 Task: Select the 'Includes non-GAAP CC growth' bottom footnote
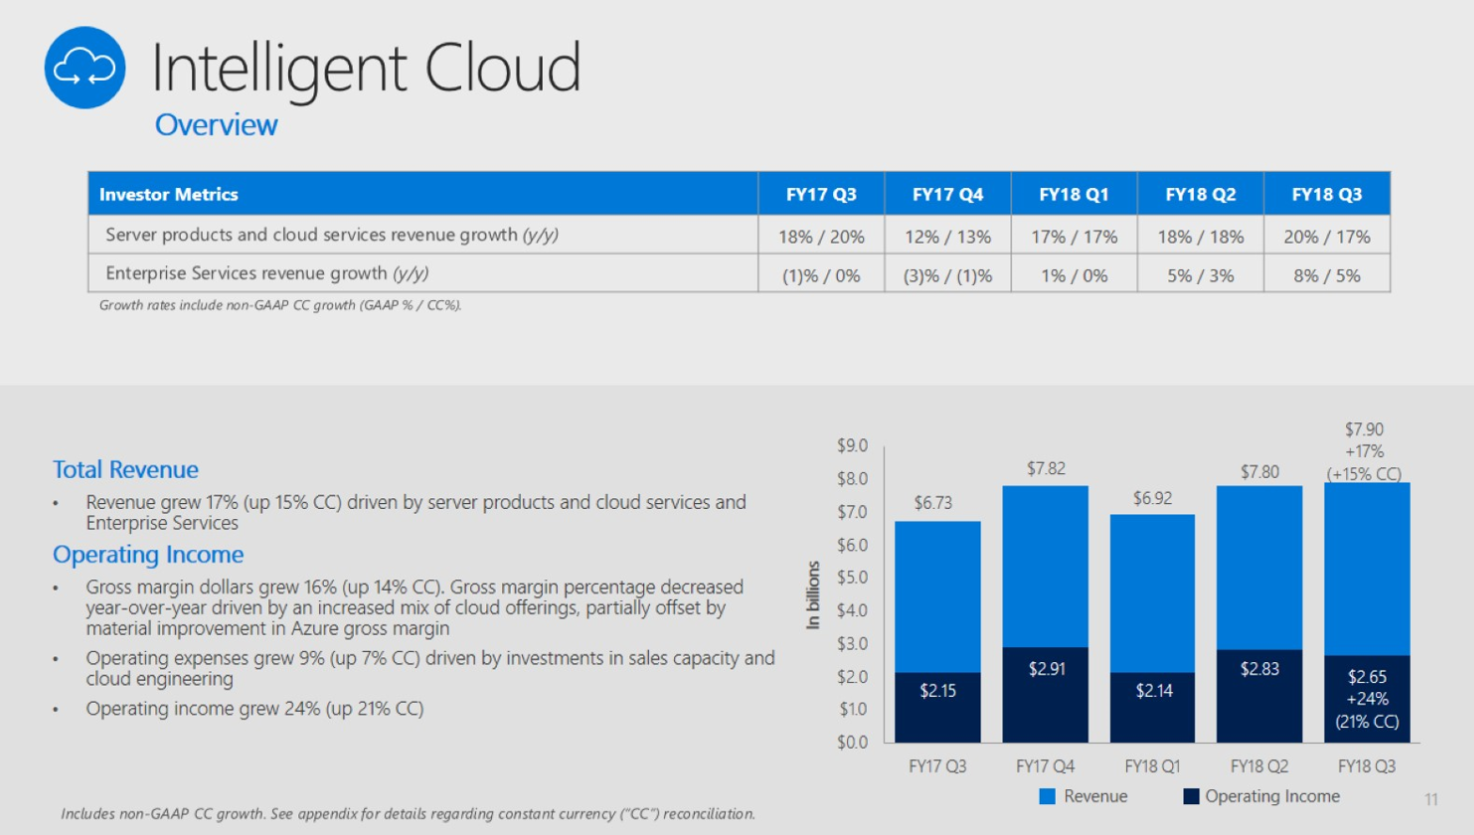(x=408, y=814)
